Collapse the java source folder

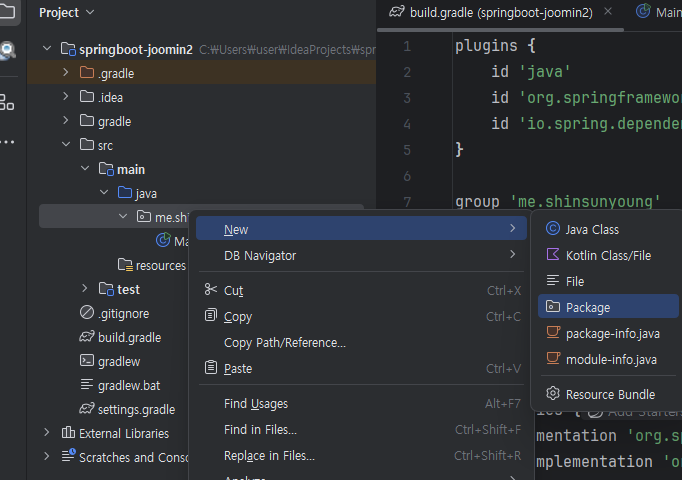point(104,192)
